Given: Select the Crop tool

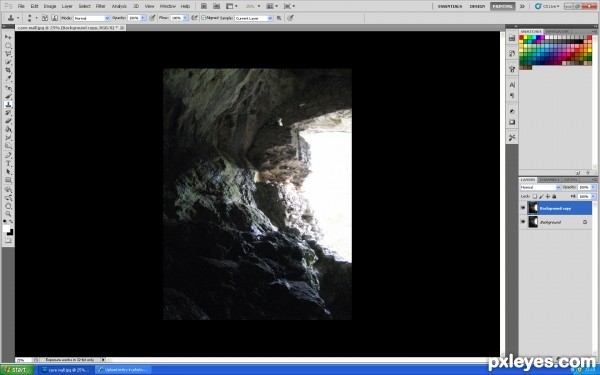Looking at the screenshot, I should coord(8,70).
